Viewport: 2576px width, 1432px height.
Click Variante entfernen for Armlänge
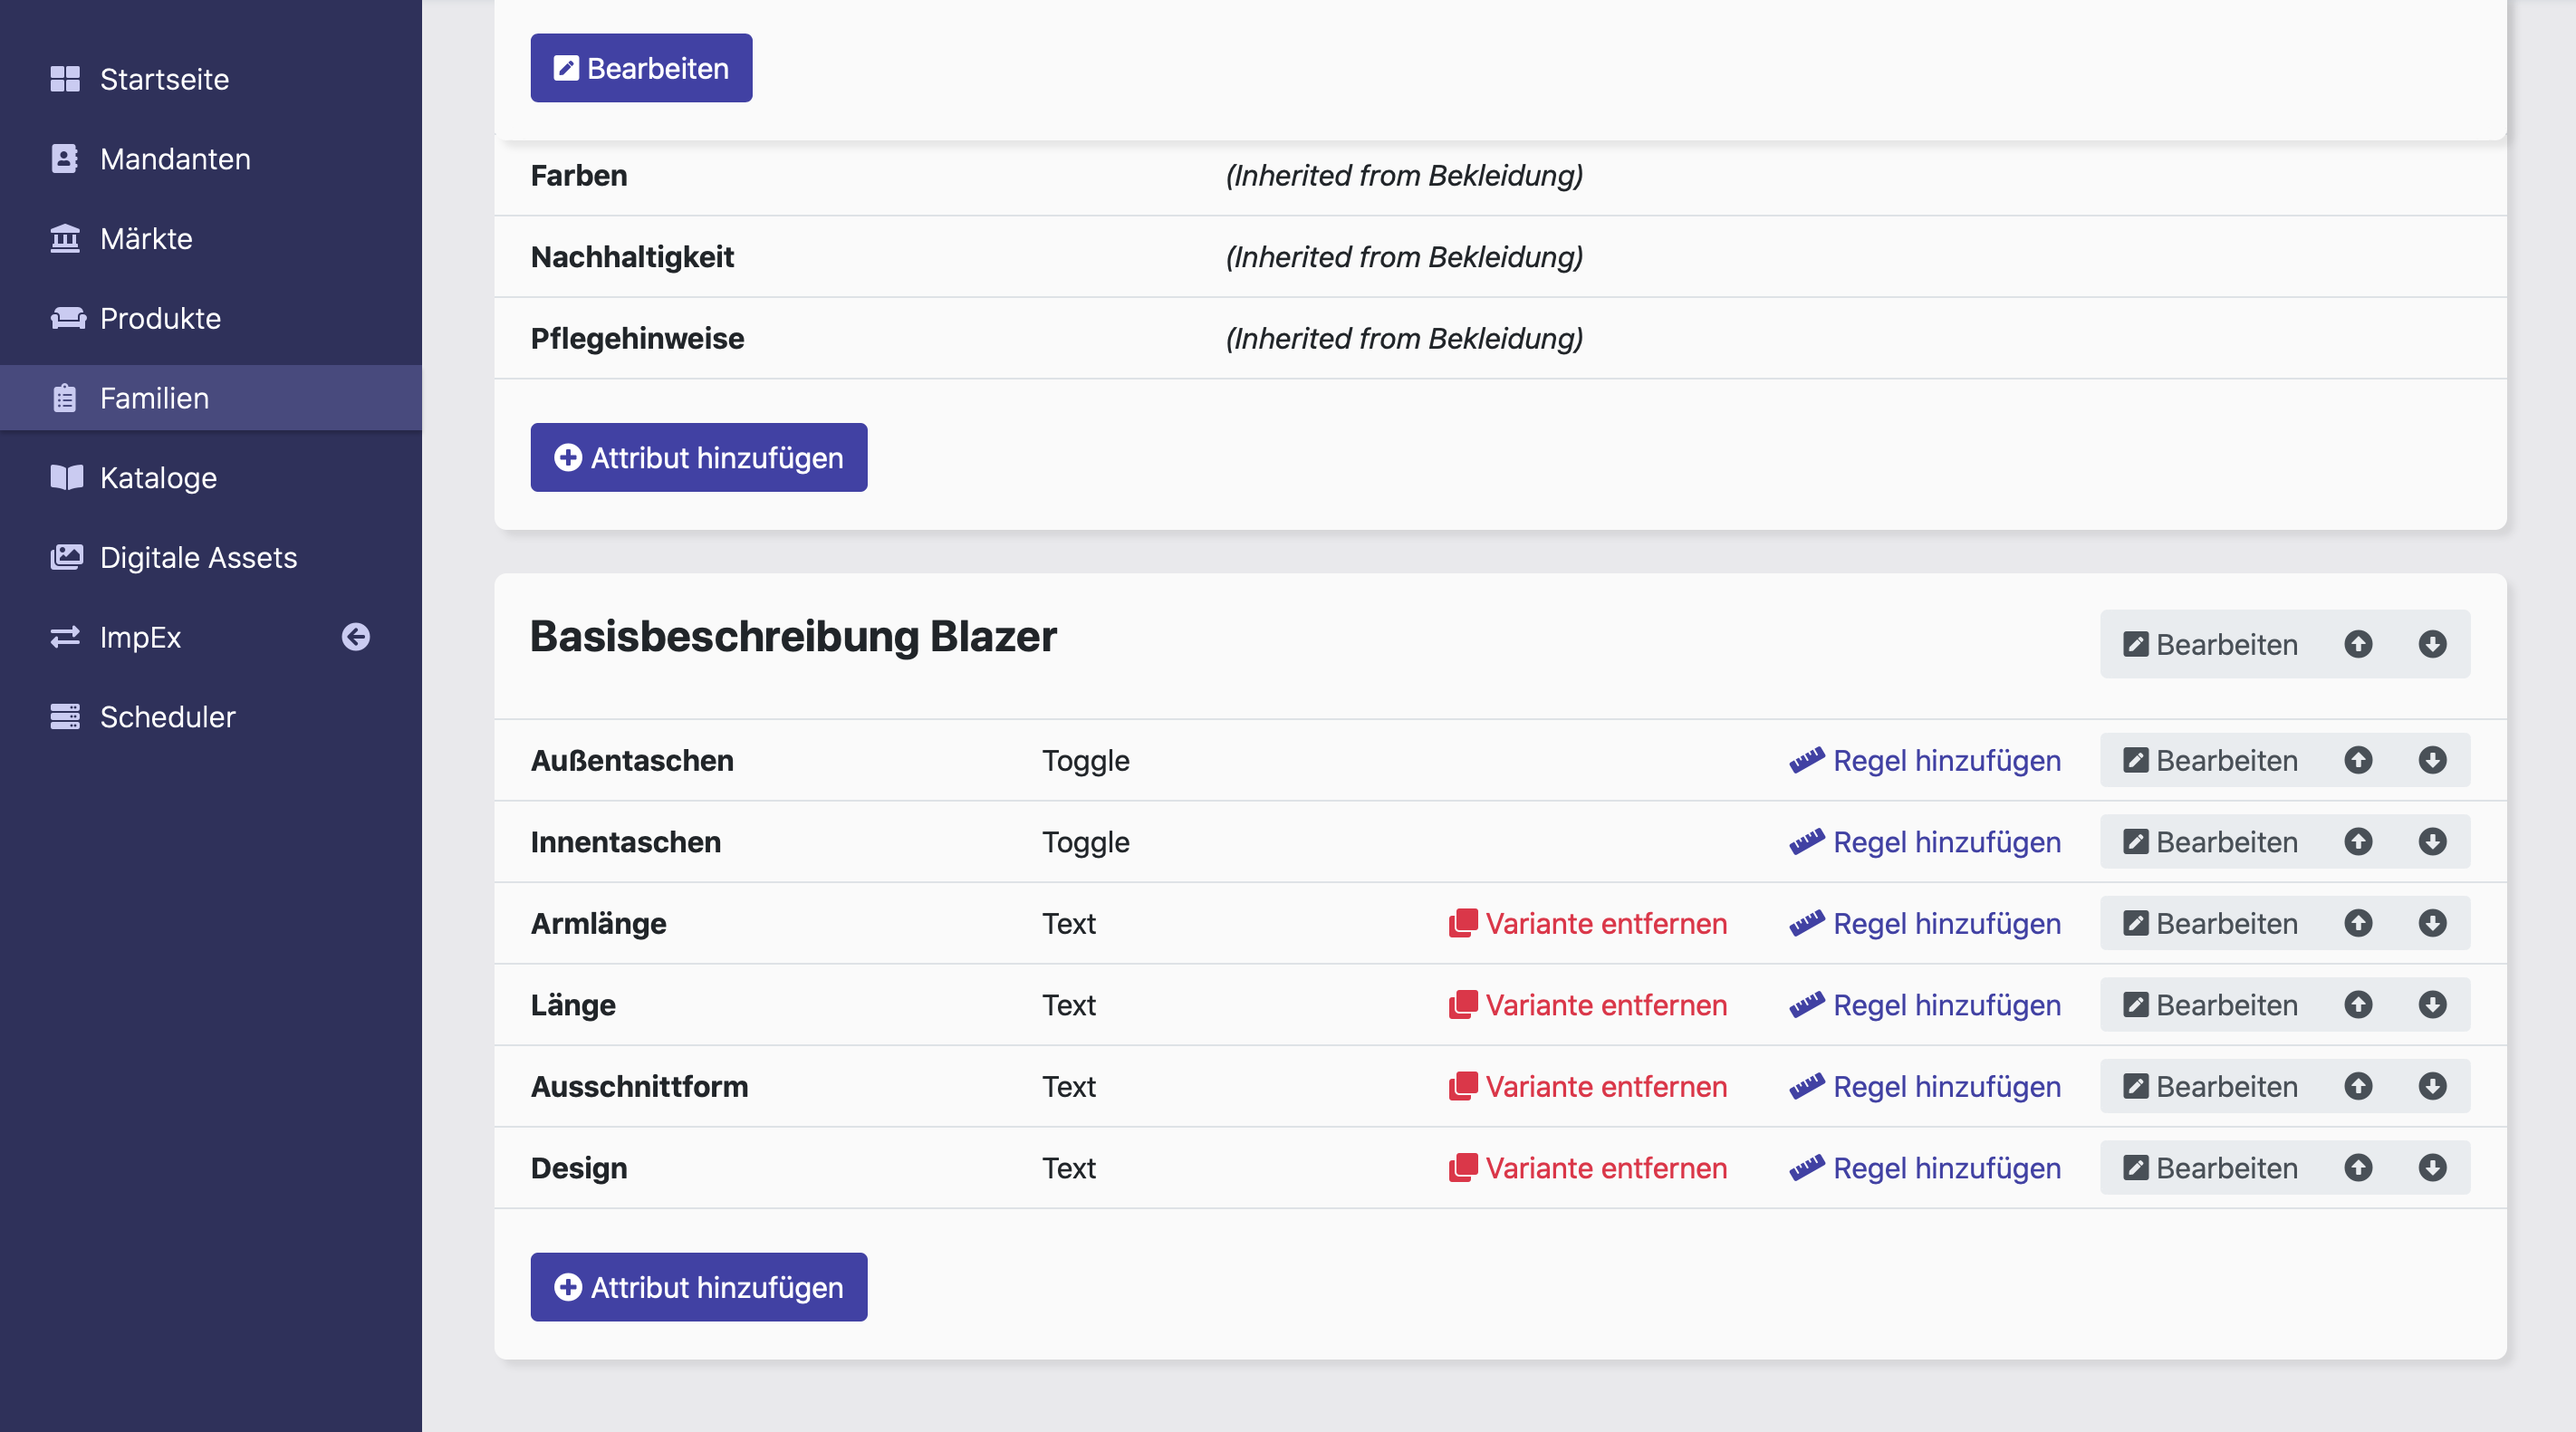[1588, 923]
